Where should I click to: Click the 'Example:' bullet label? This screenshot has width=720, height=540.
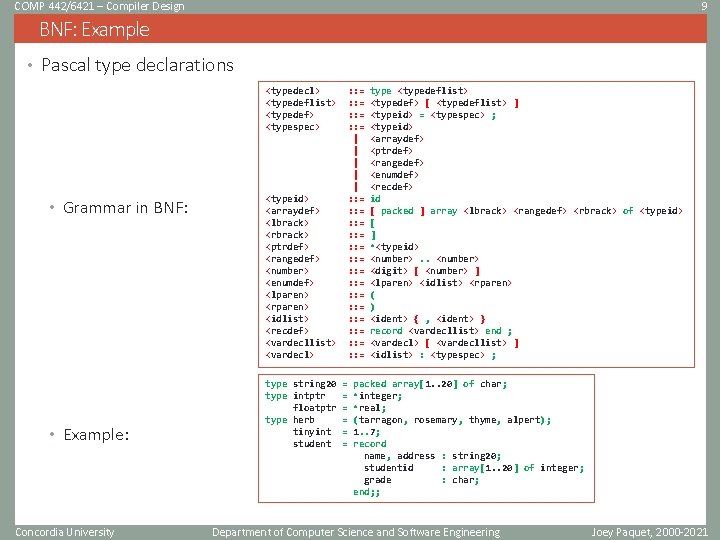[x=96, y=434]
